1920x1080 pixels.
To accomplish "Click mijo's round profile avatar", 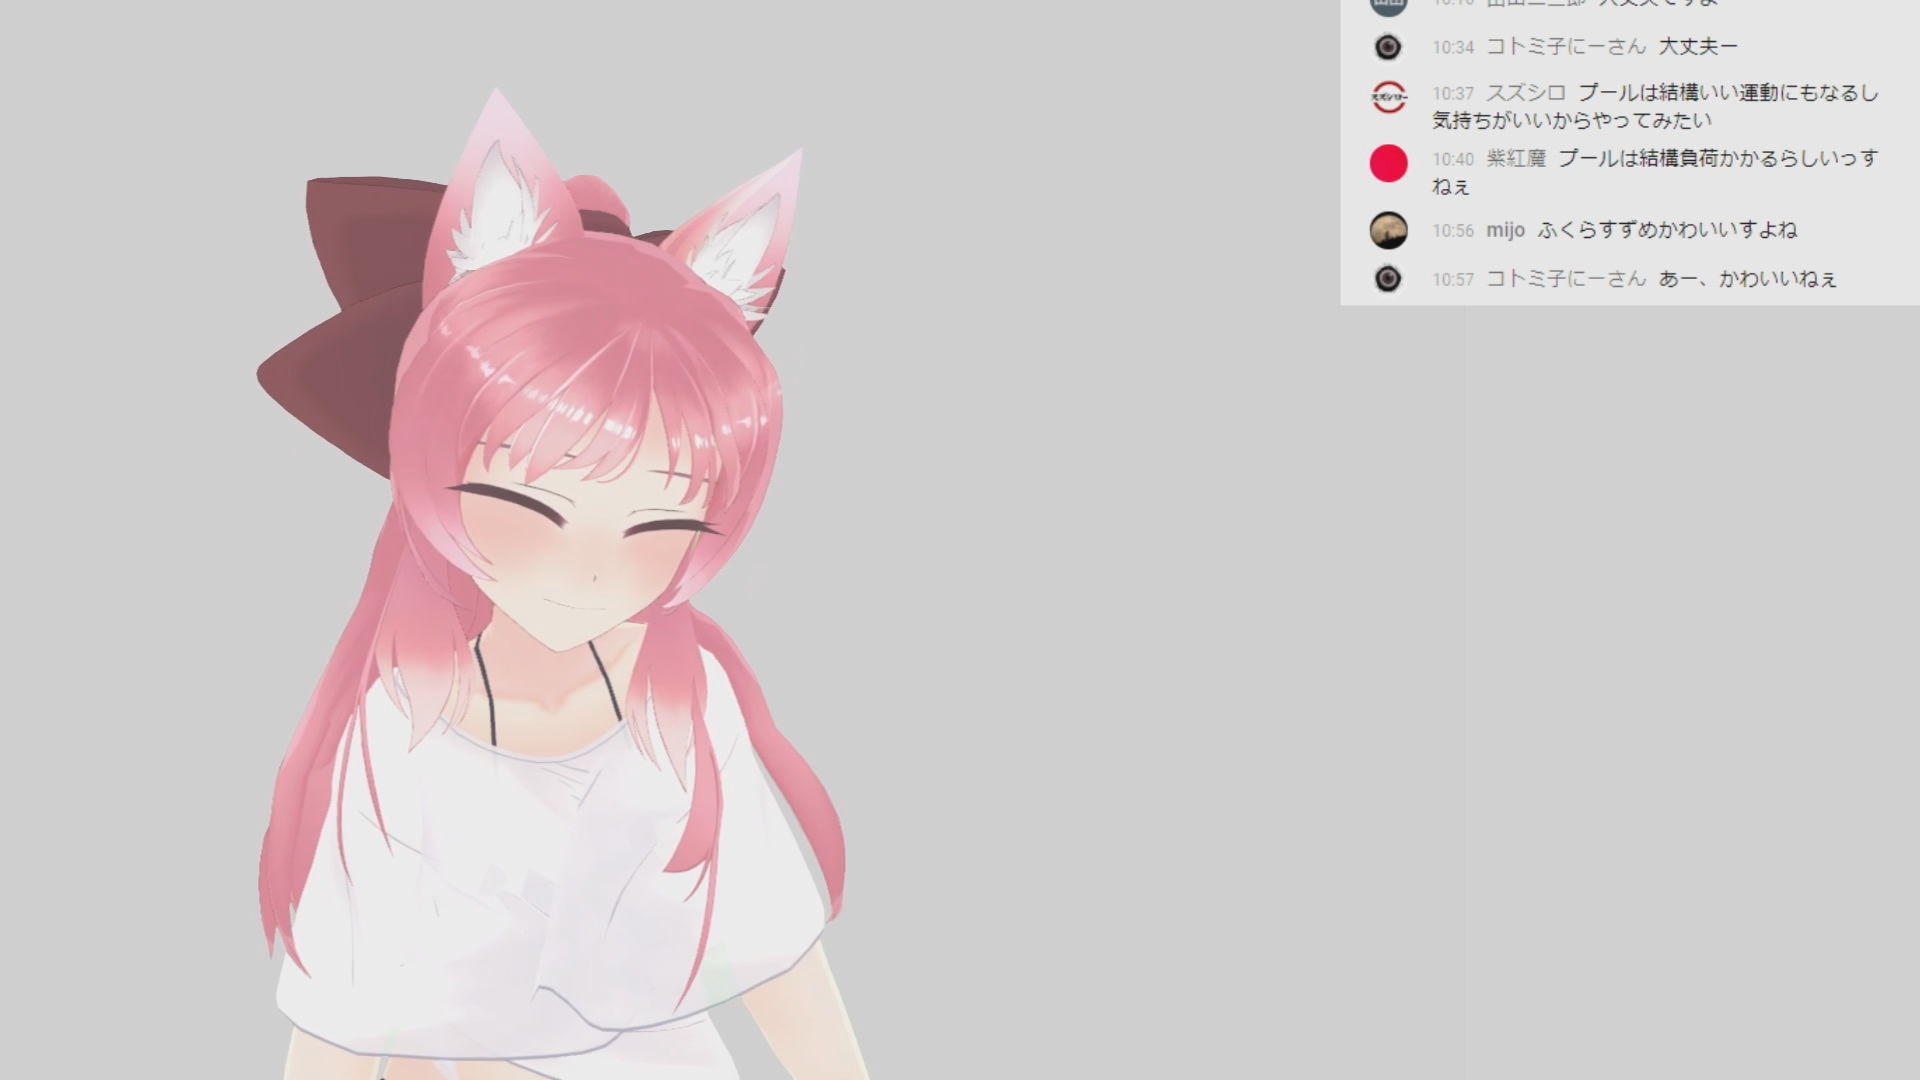I will point(1388,231).
